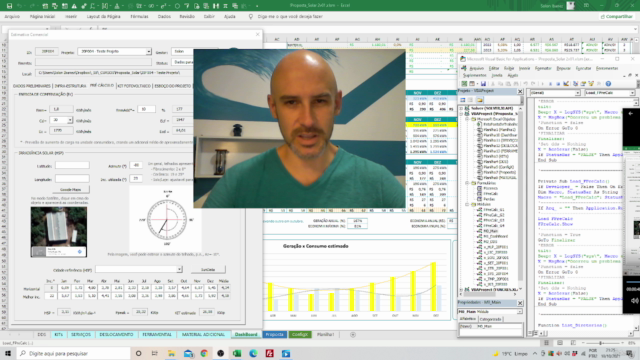Click the red Acrobat-style taskbar icon

269,353
